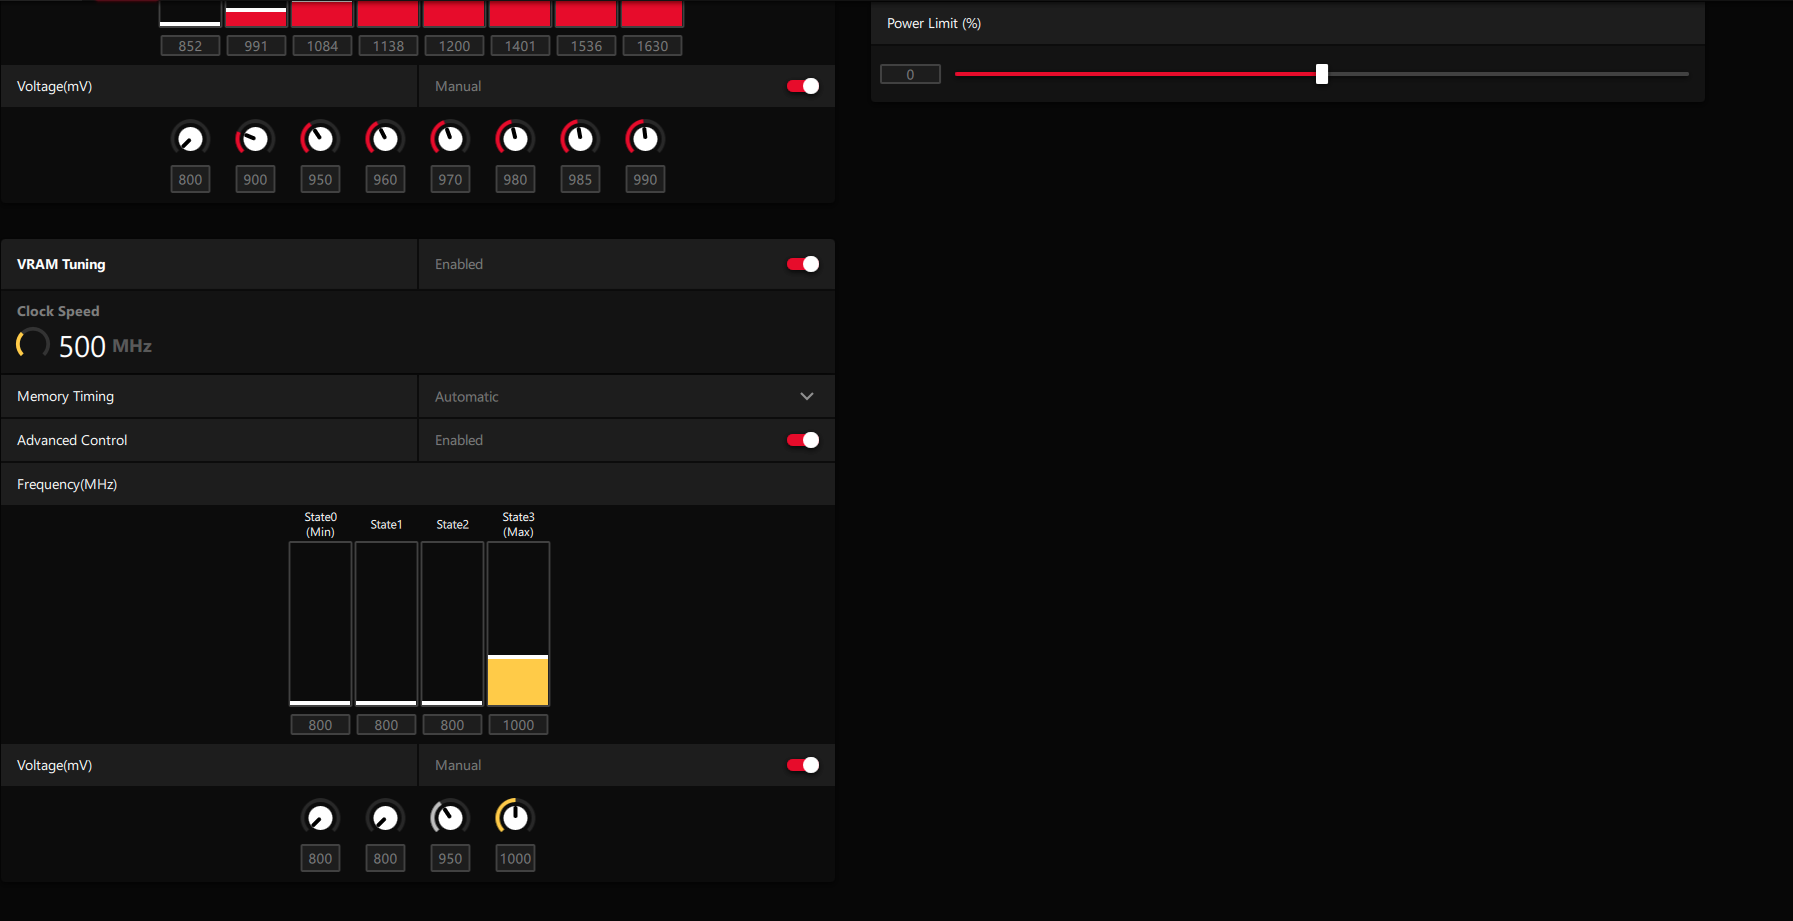
Task: Disable the VRAM Tuning Enabled switch
Action: [803, 264]
